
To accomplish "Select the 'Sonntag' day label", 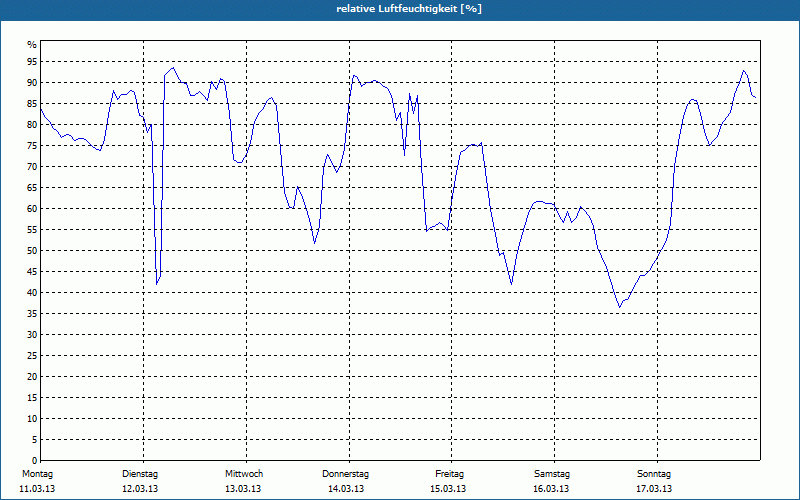I will [654, 474].
